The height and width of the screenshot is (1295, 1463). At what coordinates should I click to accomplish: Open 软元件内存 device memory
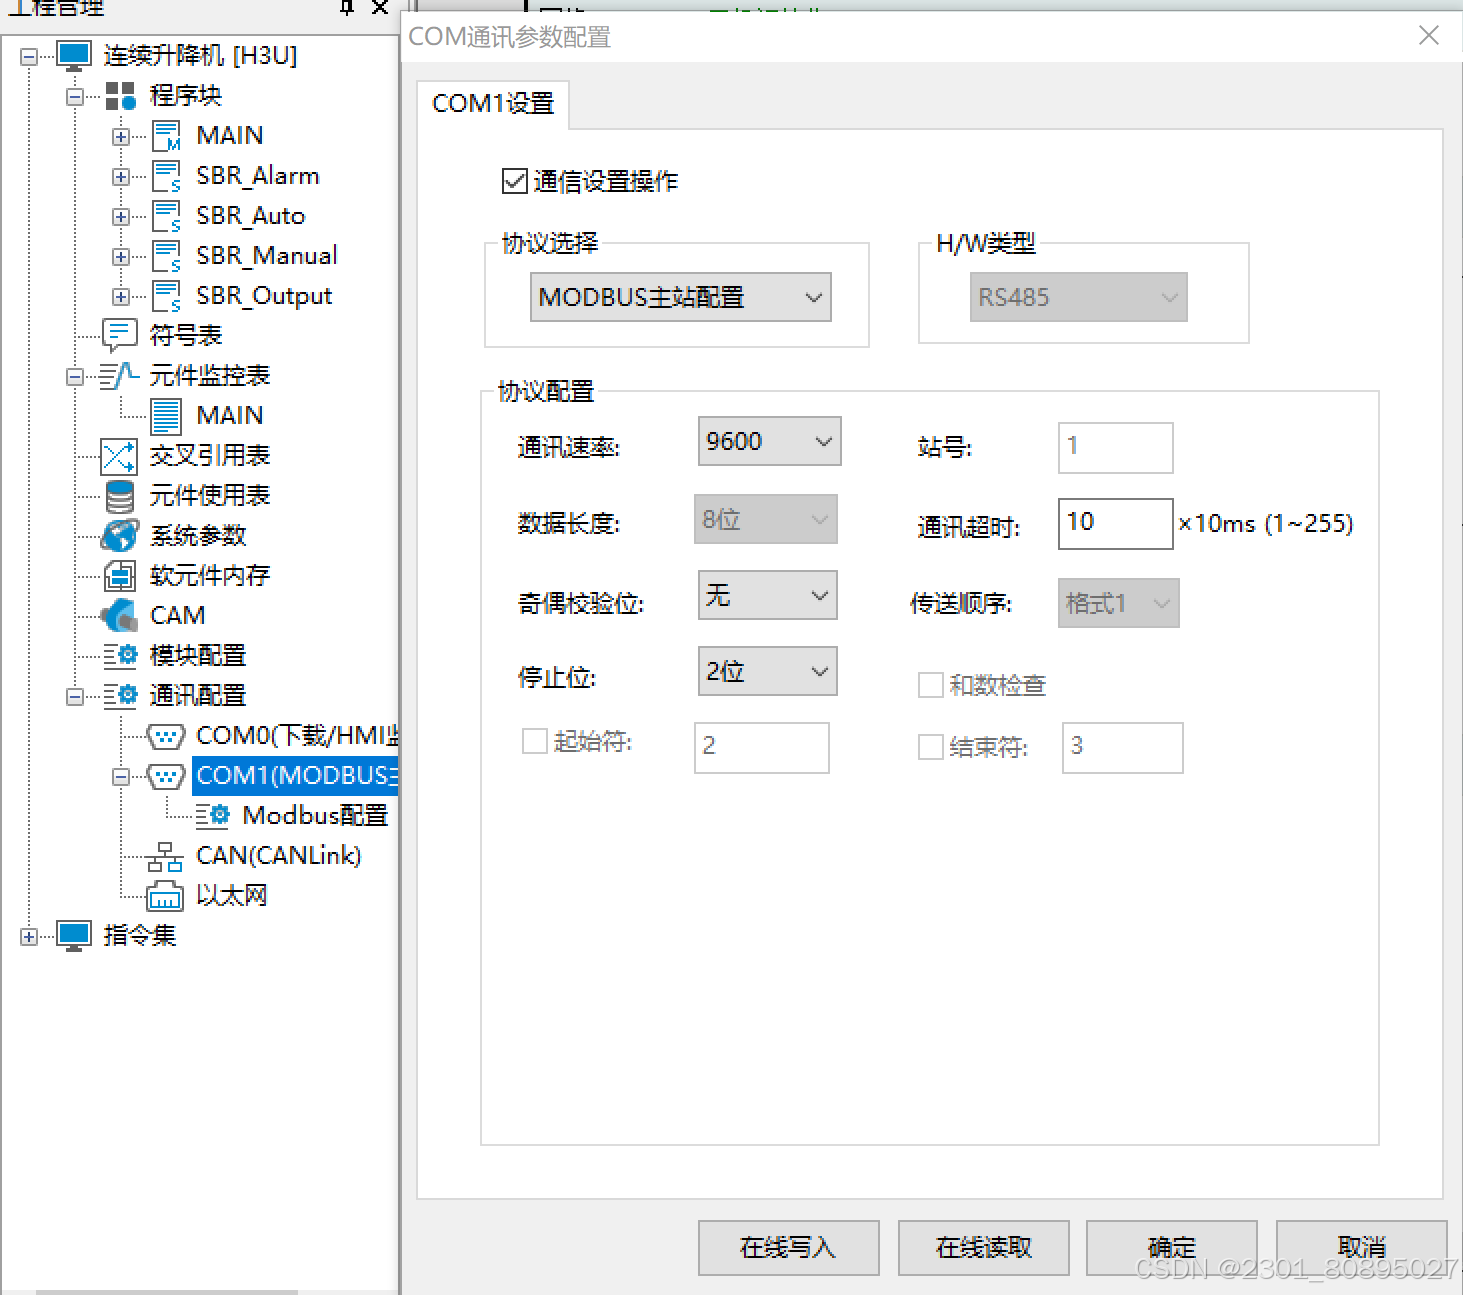208,575
